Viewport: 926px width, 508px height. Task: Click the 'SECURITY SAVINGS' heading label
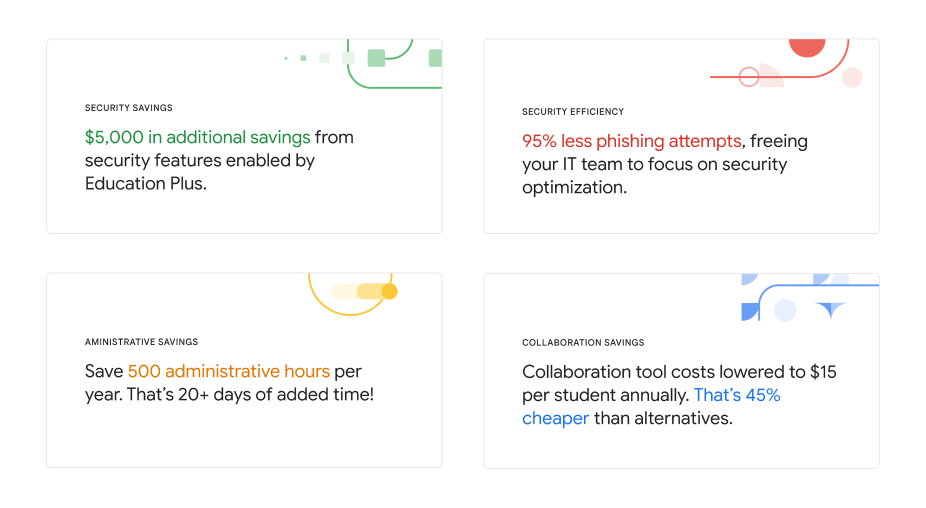[x=129, y=108]
